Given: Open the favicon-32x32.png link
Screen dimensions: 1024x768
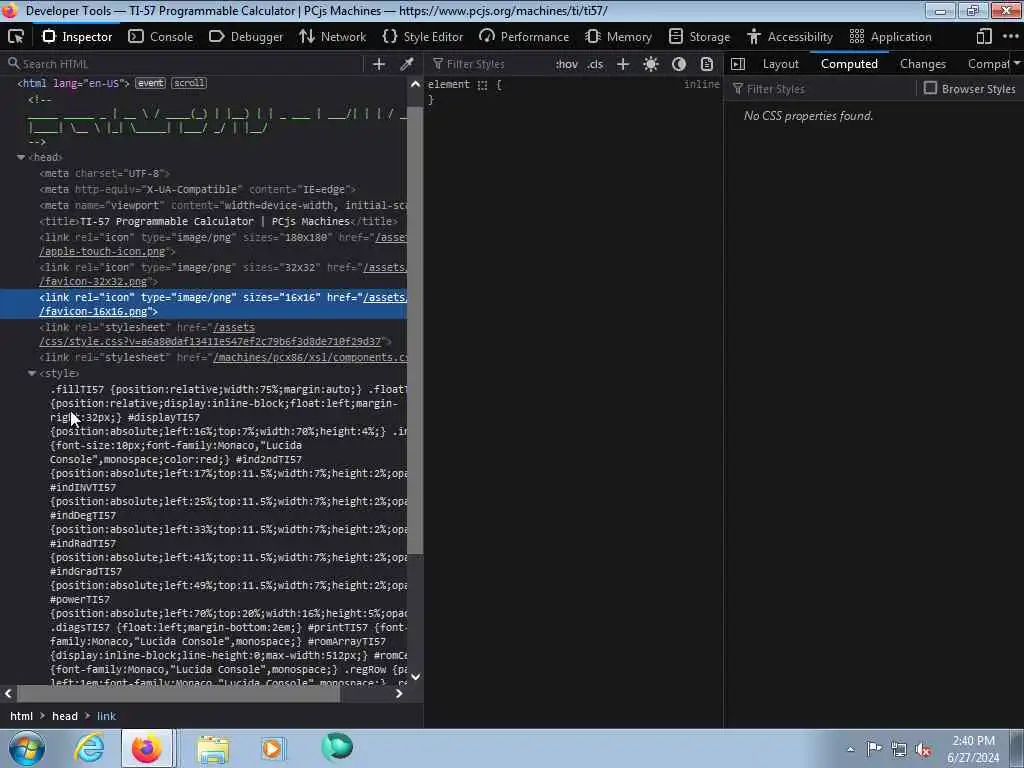Looking at the screenshot, I should (95, 281).
